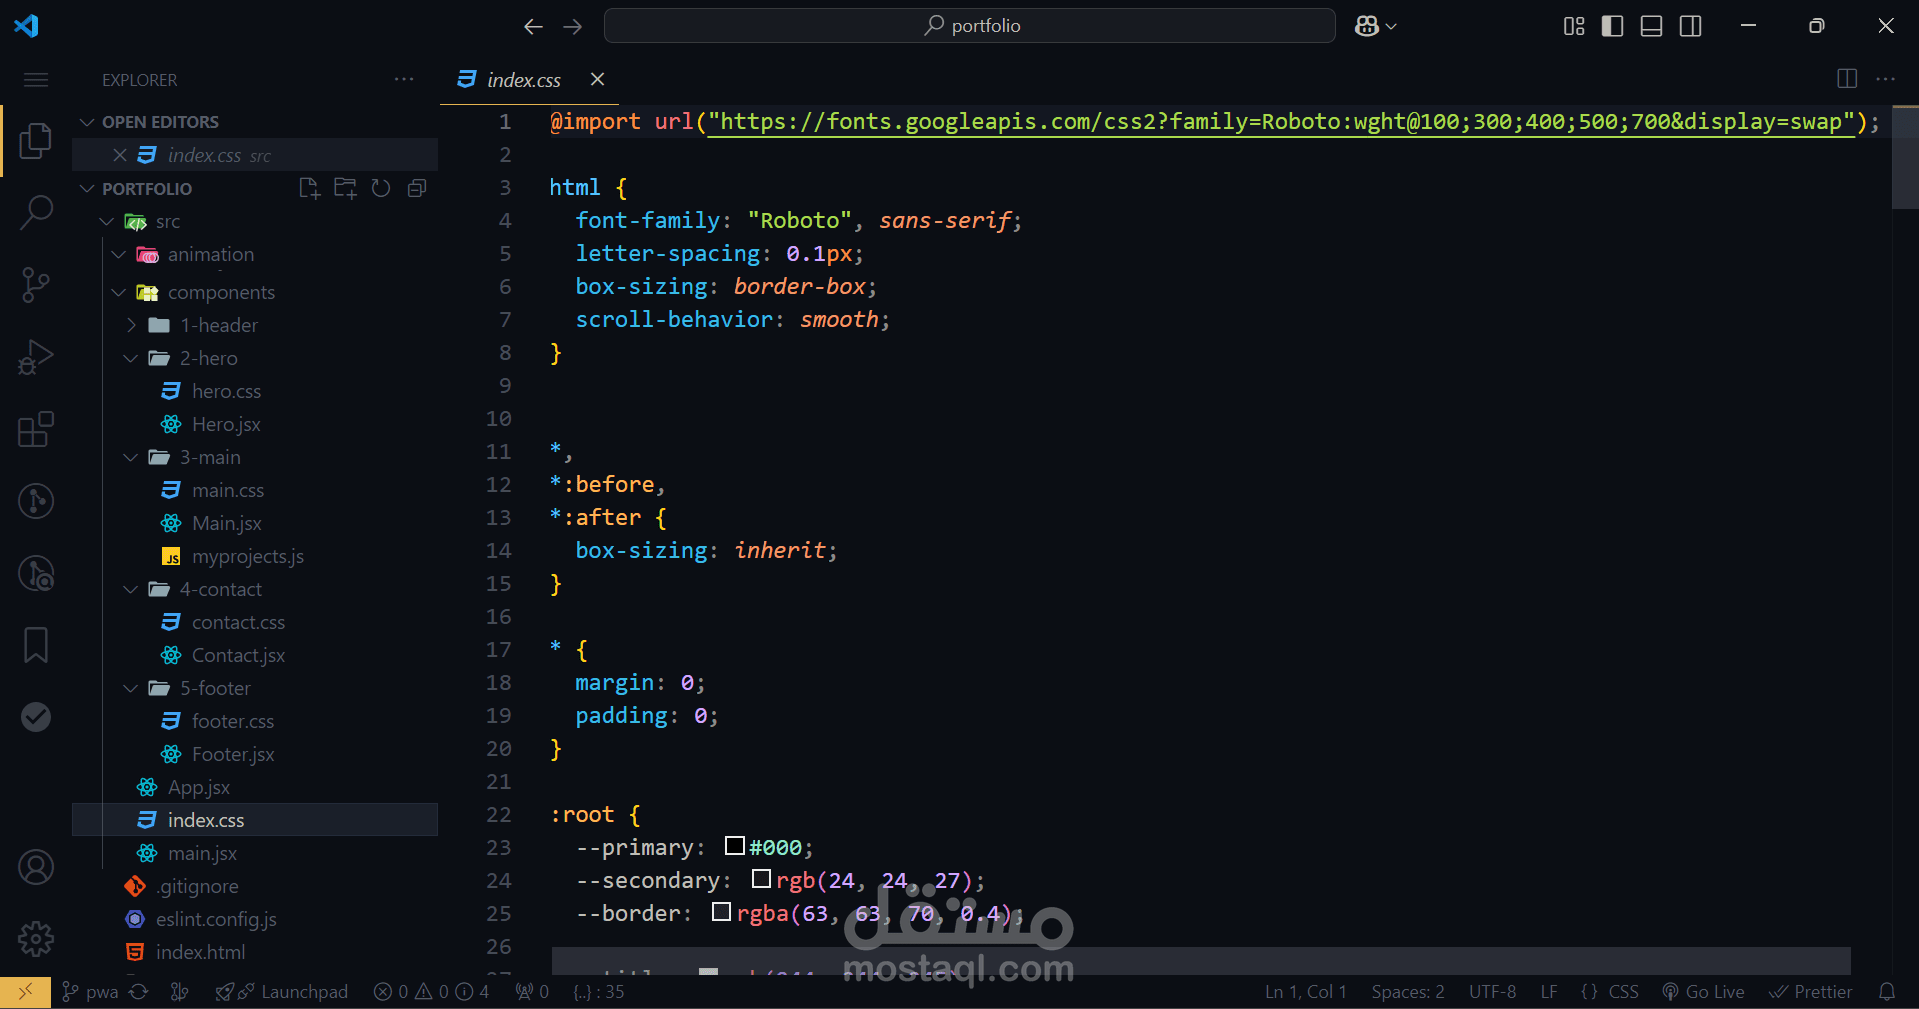Open the Run and Debug view
This screenshot has height=1009, width=1919.
click(x=36, y=357)
